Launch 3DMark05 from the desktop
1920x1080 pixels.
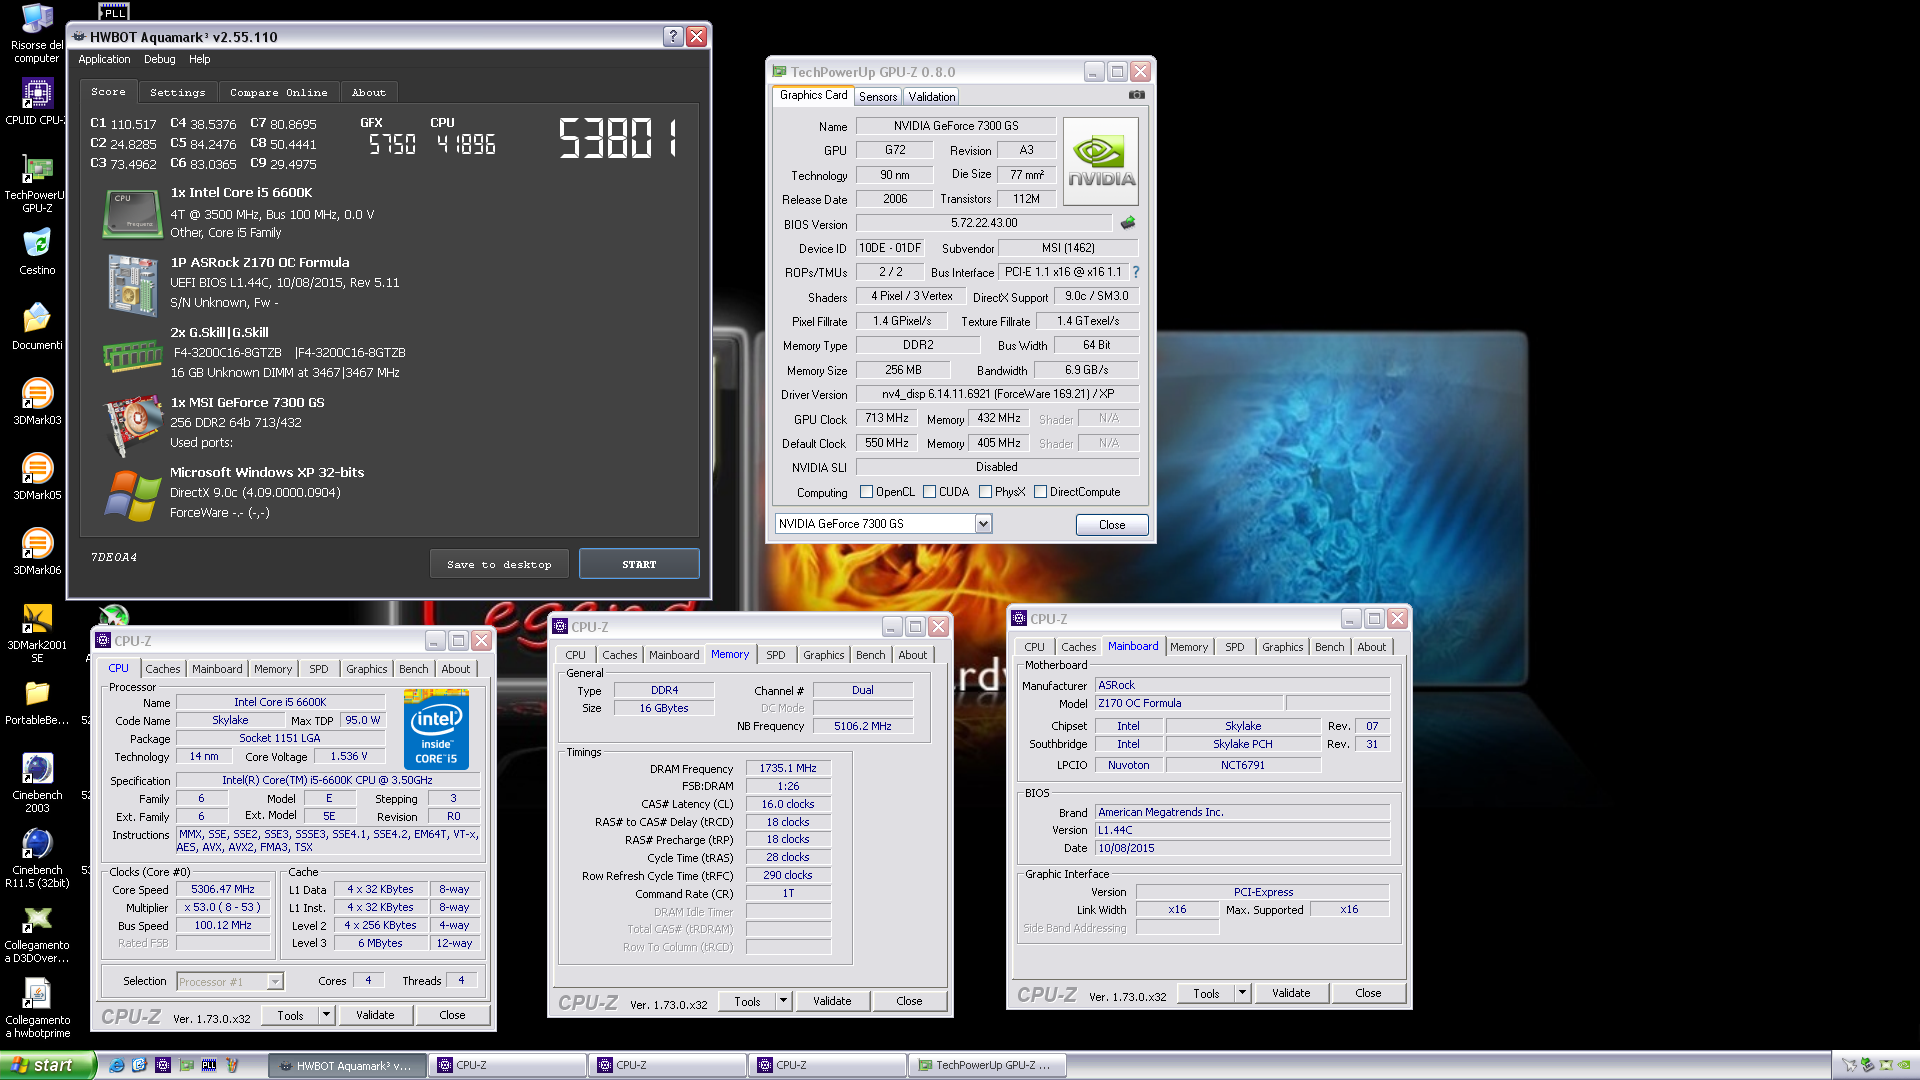pos(37,477)
